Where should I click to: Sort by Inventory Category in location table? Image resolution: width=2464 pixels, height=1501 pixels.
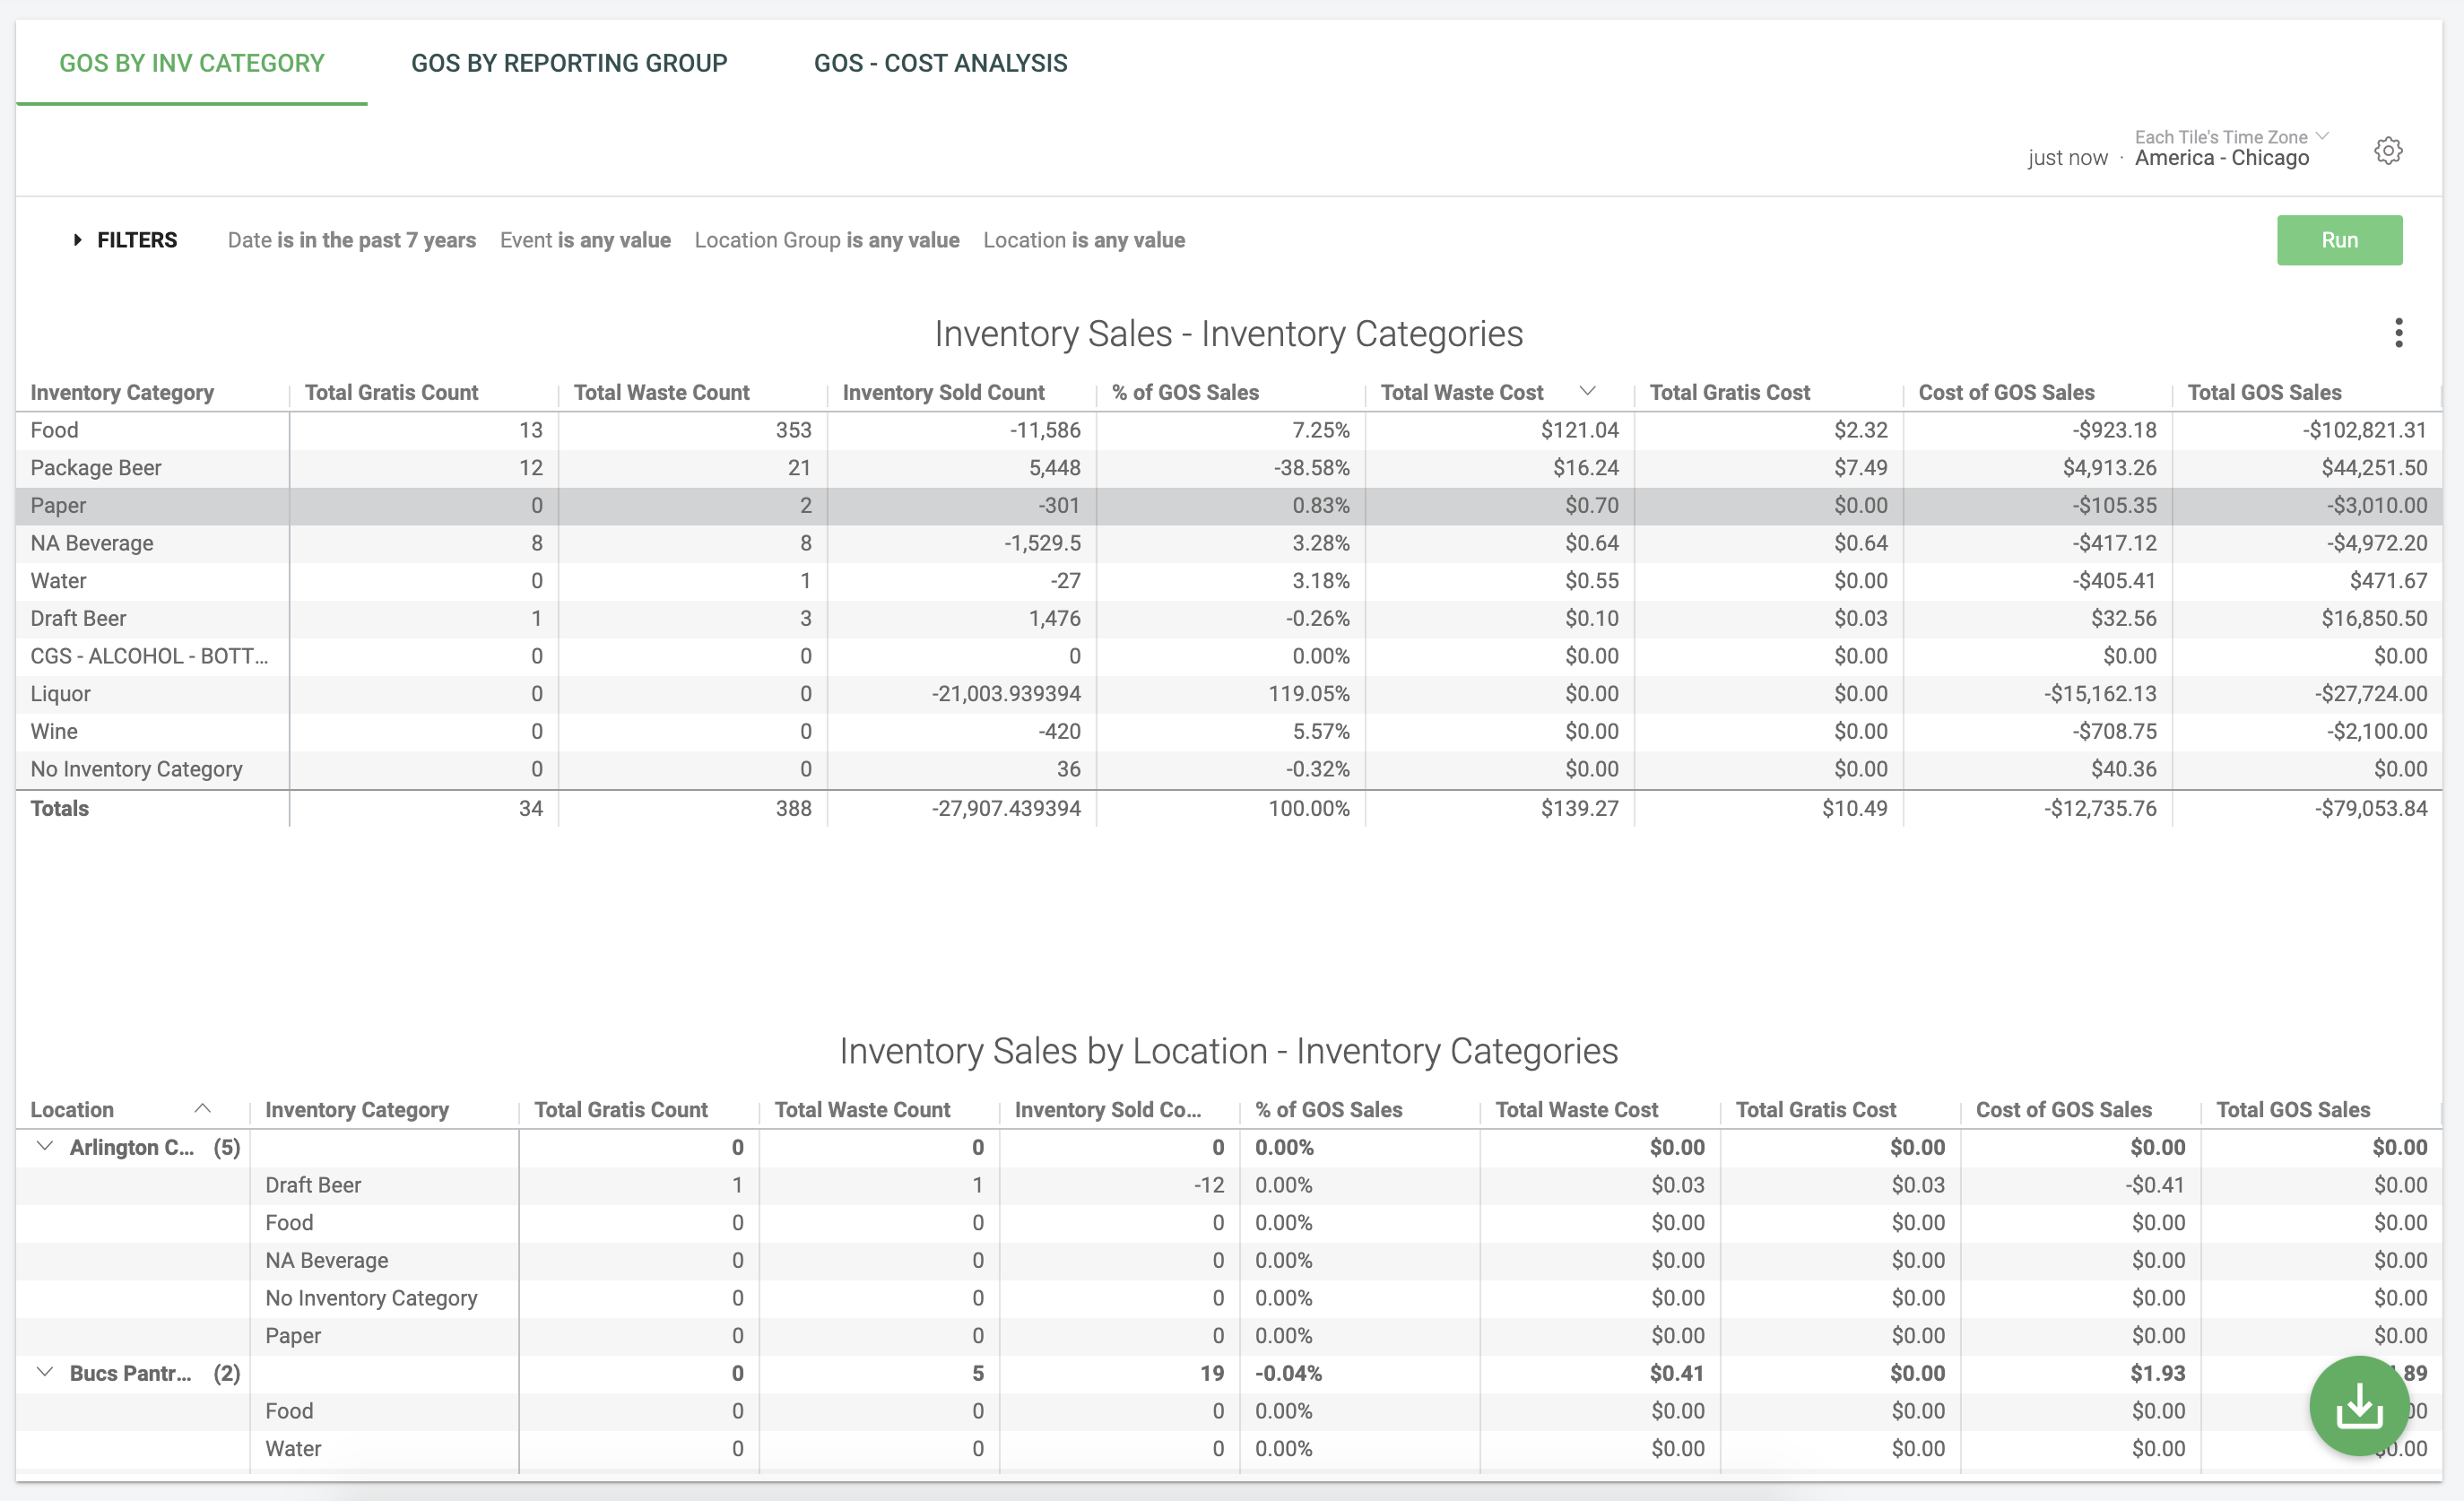357,1109
